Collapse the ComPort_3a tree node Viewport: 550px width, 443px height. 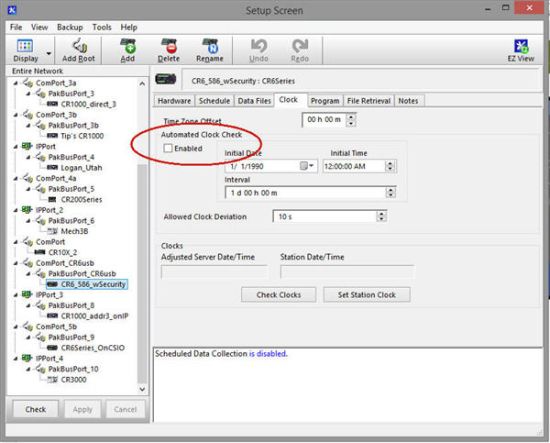[15, 83]
